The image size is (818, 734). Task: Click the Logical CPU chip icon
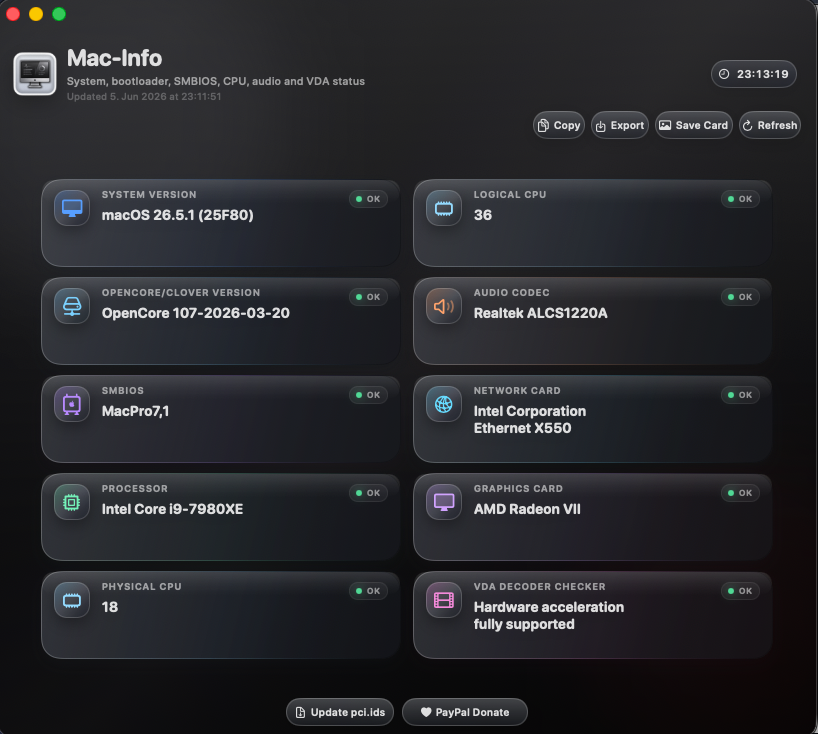click(444, 208)
